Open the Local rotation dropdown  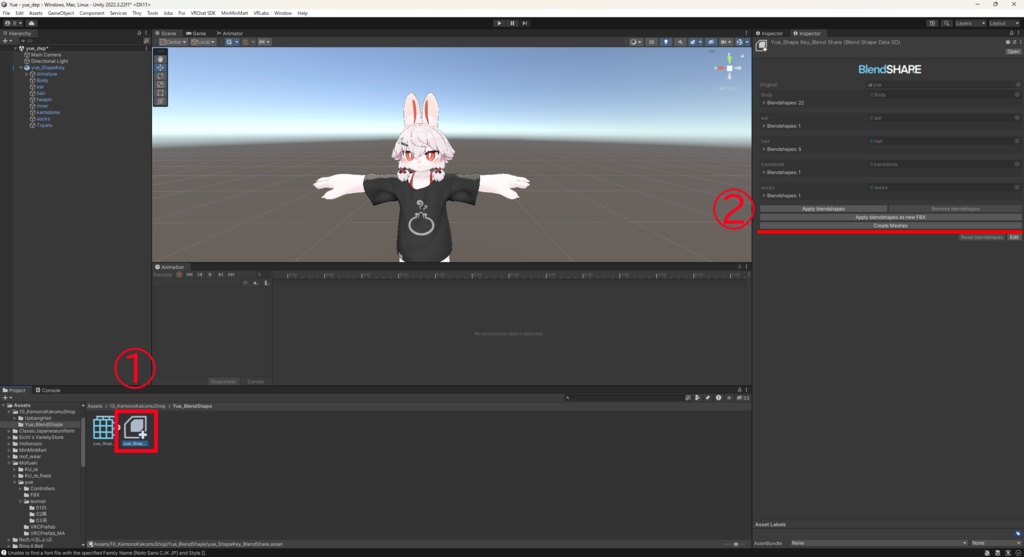tap(203, 42)
